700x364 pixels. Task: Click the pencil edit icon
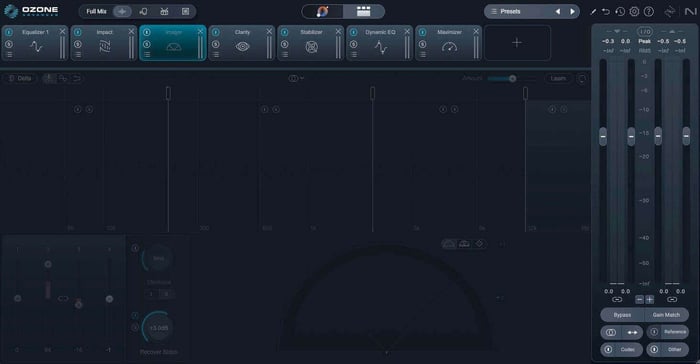[x=593, y=12]
